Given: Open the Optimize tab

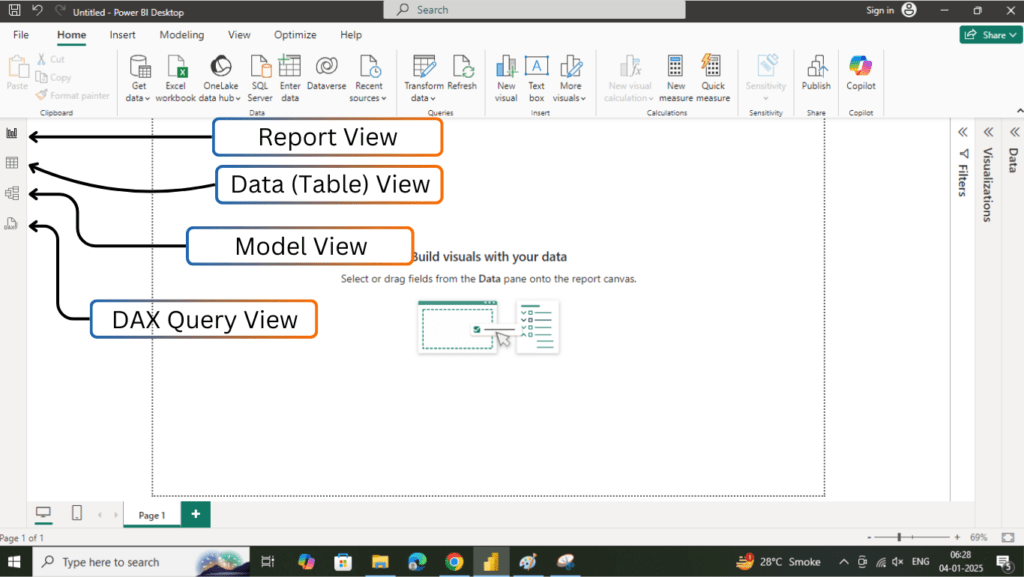Looking at the screenshot, I should coord(295,35).
